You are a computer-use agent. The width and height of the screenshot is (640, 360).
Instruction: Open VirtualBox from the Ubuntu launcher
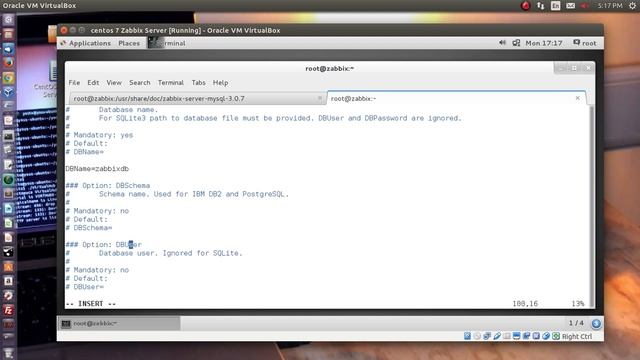(9, 92)
